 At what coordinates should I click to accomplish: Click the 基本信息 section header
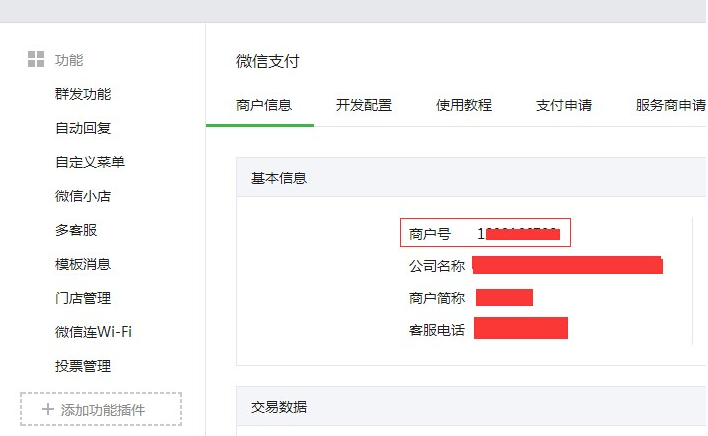coord(279,178)
